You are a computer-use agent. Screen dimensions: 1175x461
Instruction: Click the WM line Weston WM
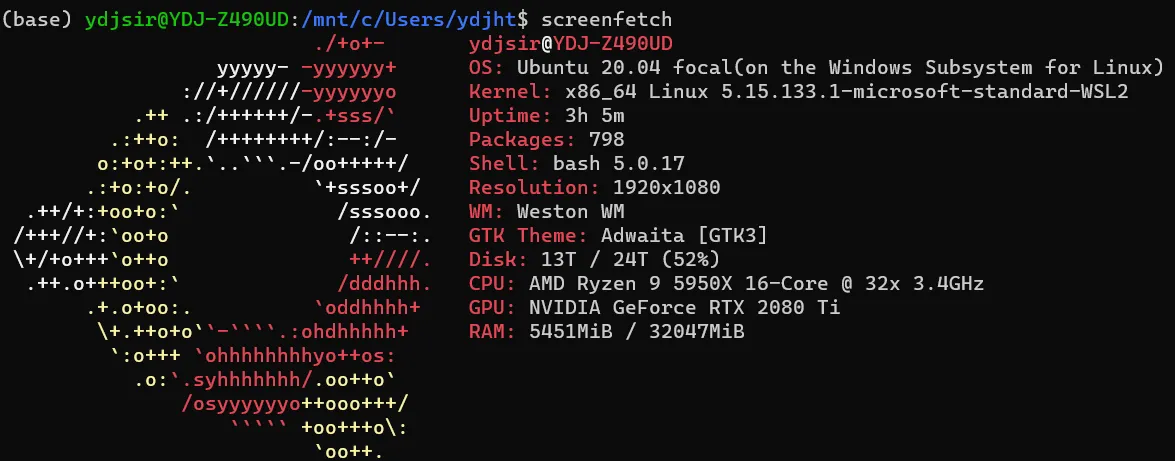coord(570,212)
